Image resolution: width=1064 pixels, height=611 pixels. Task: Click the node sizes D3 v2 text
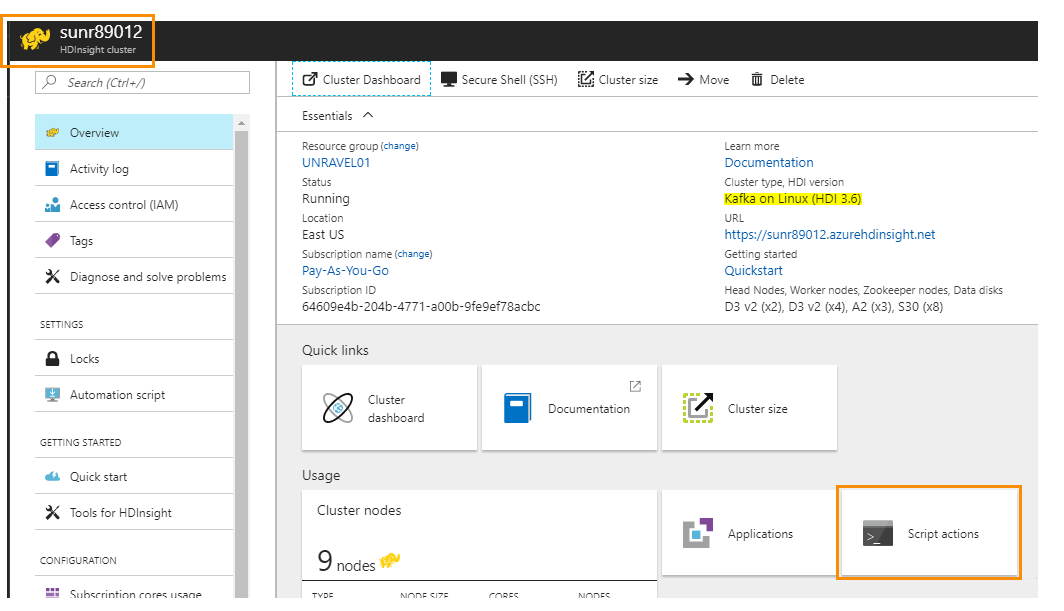tap(833, 306)
